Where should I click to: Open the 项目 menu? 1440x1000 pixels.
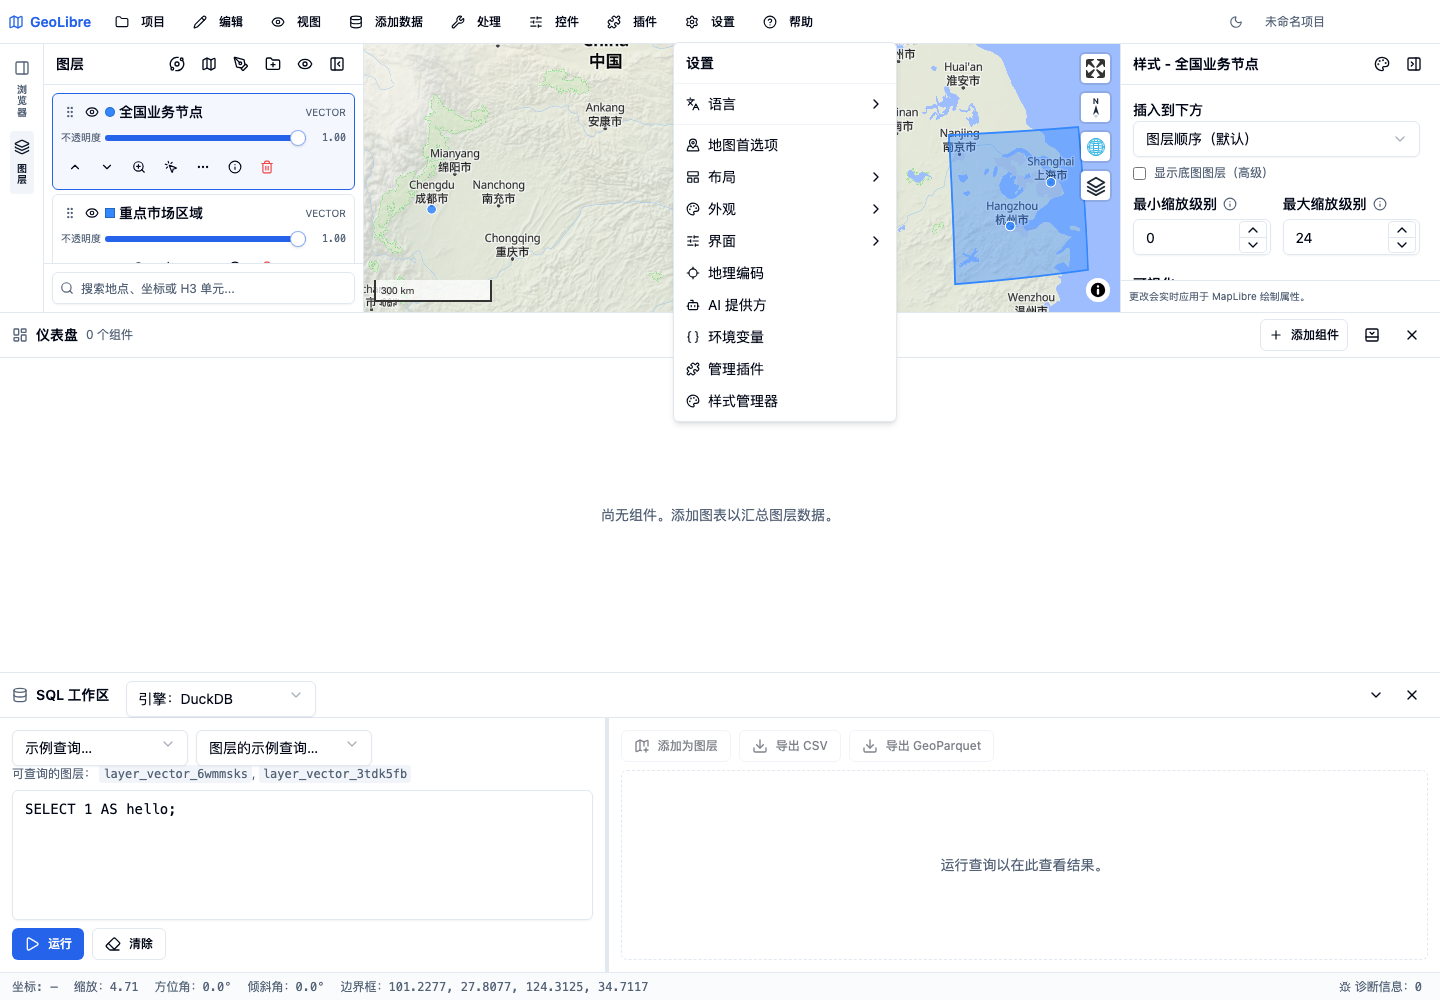140,22
